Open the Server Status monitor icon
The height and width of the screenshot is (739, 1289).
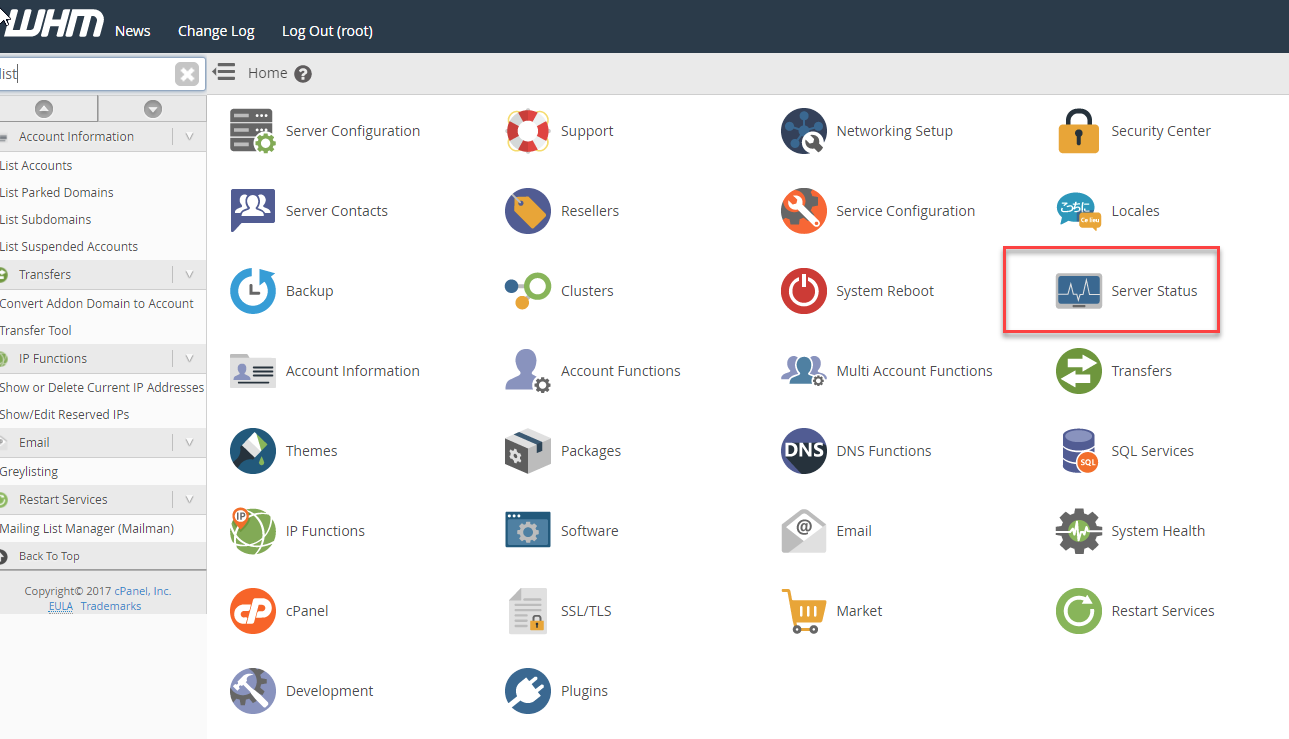pyautogui.click(x=1079, y=291)
